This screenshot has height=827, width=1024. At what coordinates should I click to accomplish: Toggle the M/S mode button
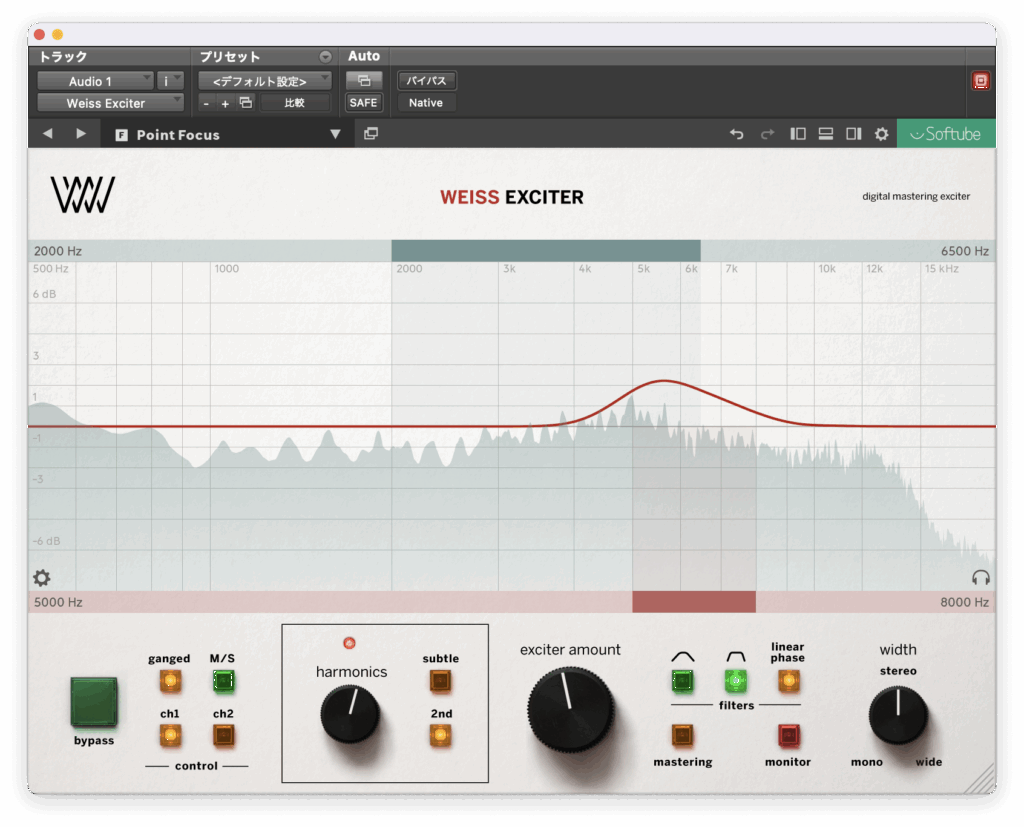point(223,681)
